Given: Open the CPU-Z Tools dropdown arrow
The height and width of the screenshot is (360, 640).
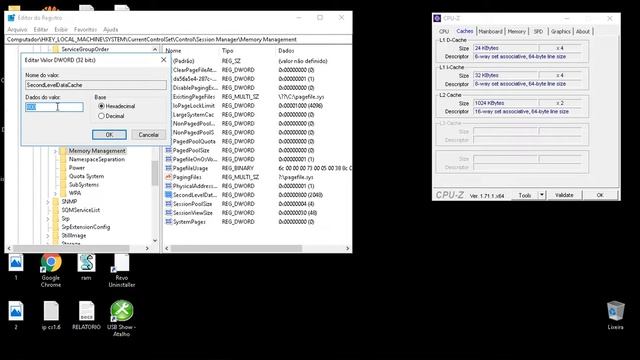Looking at the screenshot, I should tap(542, 195).
